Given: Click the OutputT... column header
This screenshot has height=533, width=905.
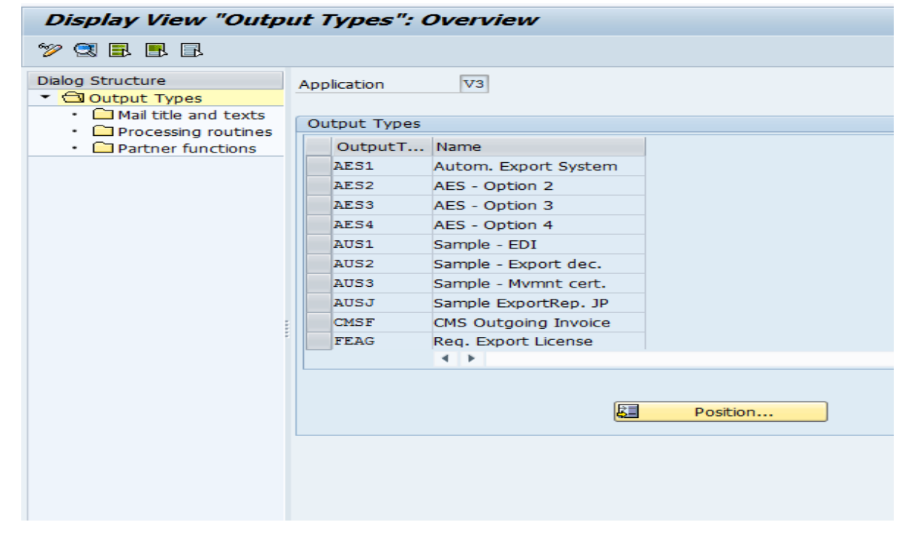Looking at the screenshot, I should (381, 147).
